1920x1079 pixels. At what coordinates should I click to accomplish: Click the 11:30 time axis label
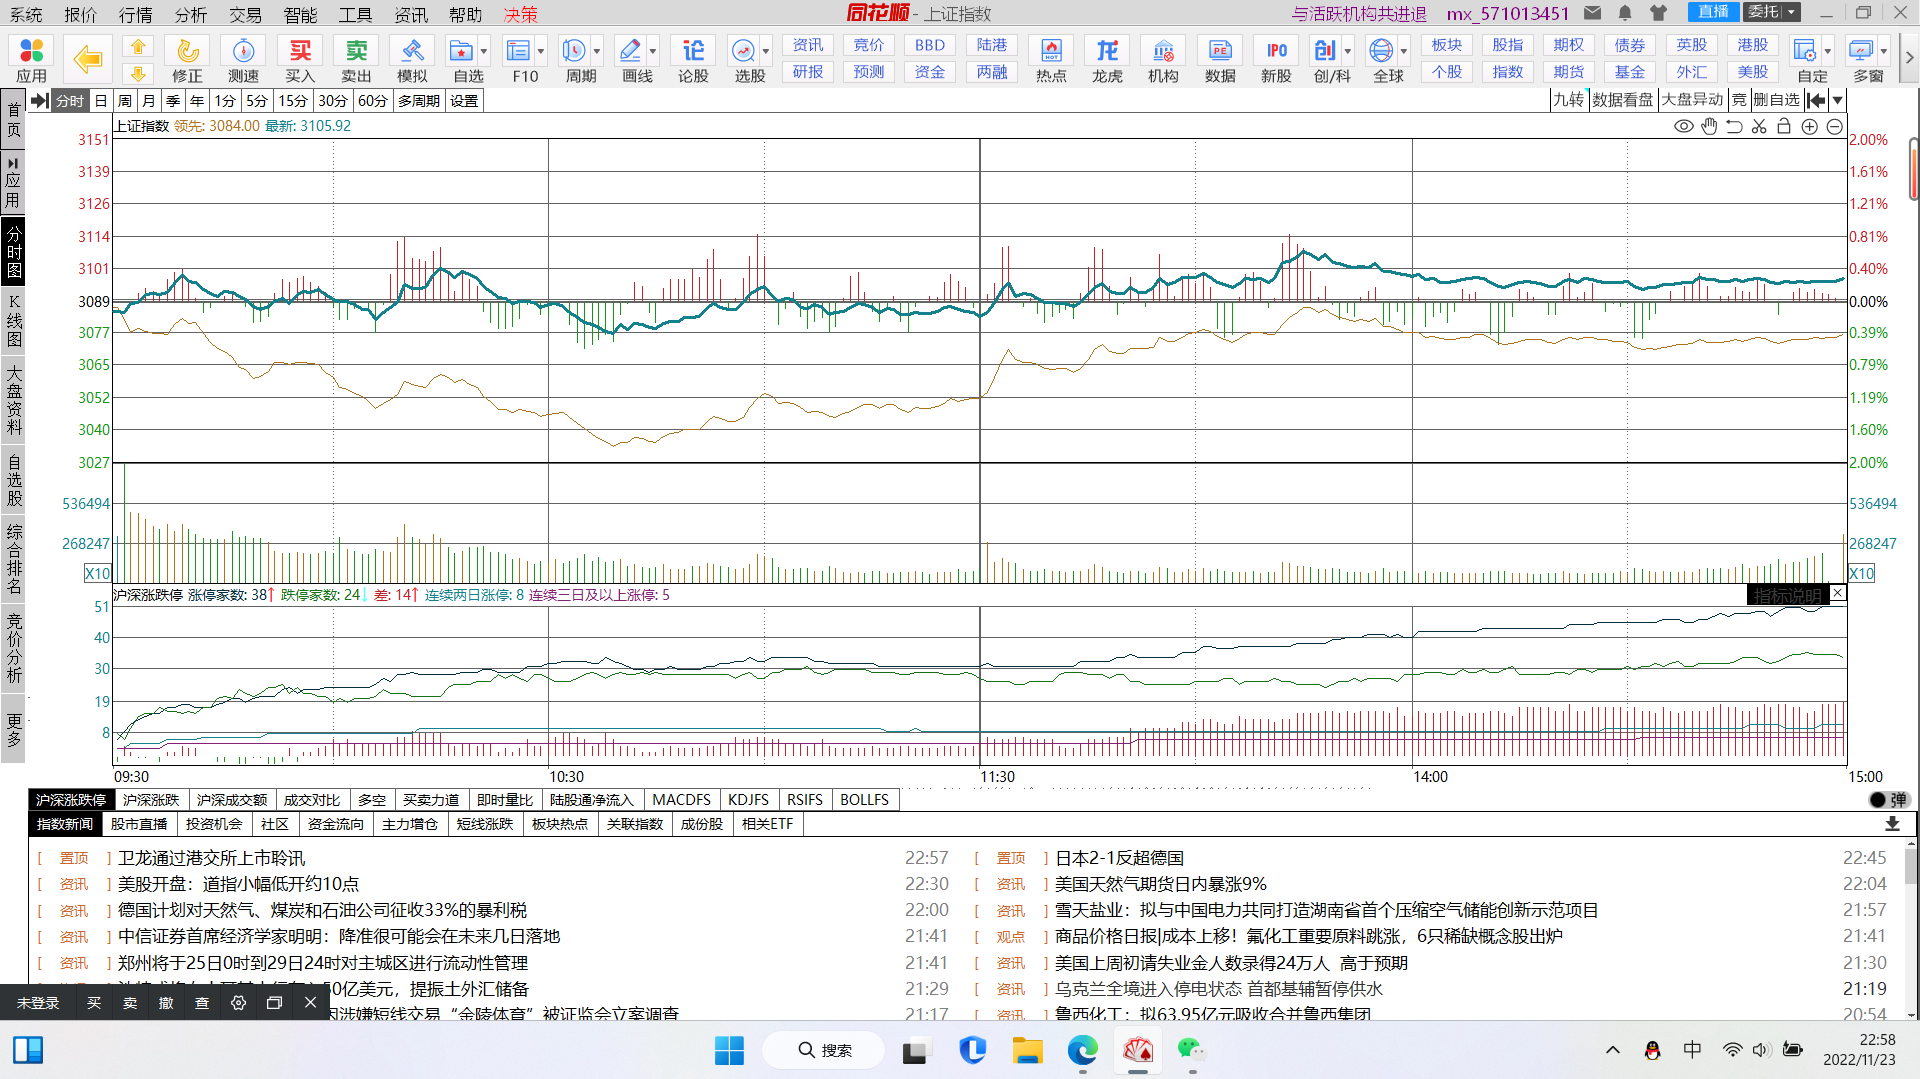(x=997, y=777)
